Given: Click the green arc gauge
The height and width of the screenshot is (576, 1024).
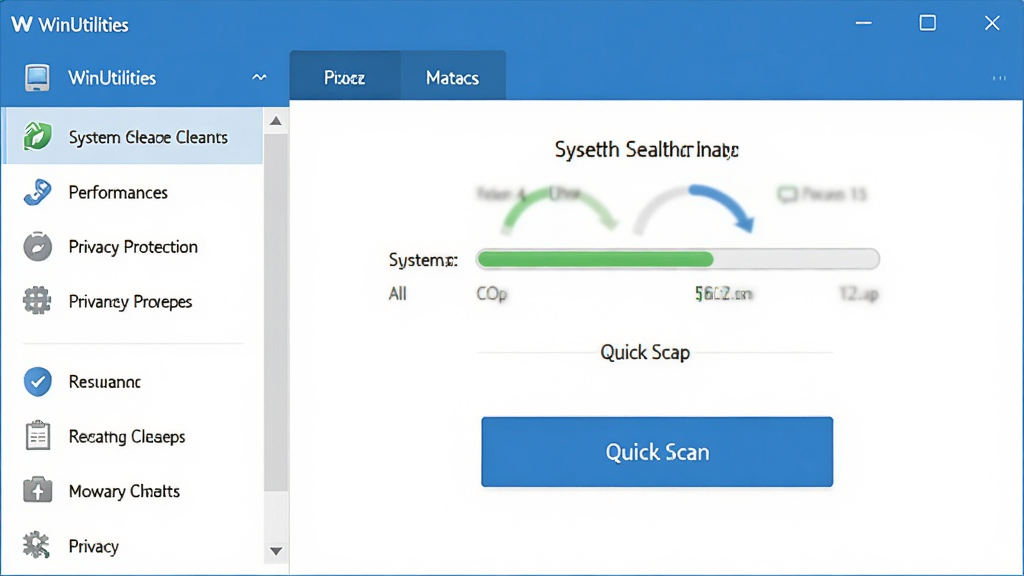Looking at the screenshot, I should click(x=560, y=209).
